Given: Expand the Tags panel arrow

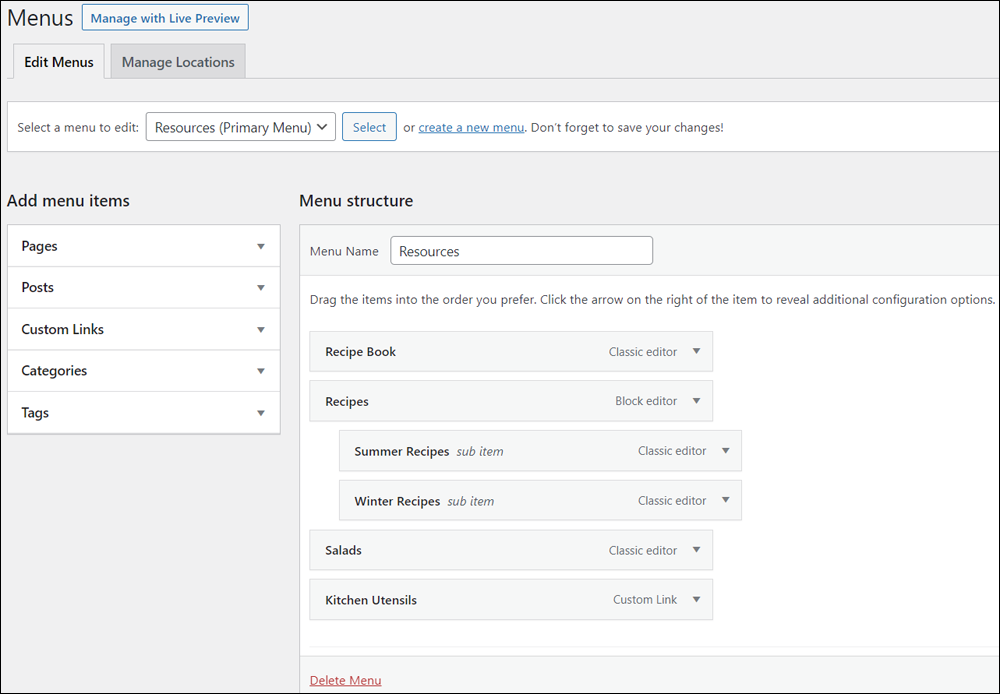Looking at the screenshot, I should (261, 413).
